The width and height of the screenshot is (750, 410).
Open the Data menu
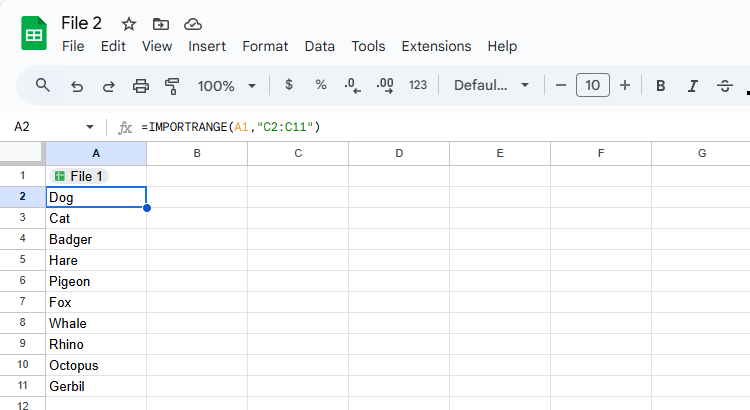pyautogui.click(x=320, y=46)
